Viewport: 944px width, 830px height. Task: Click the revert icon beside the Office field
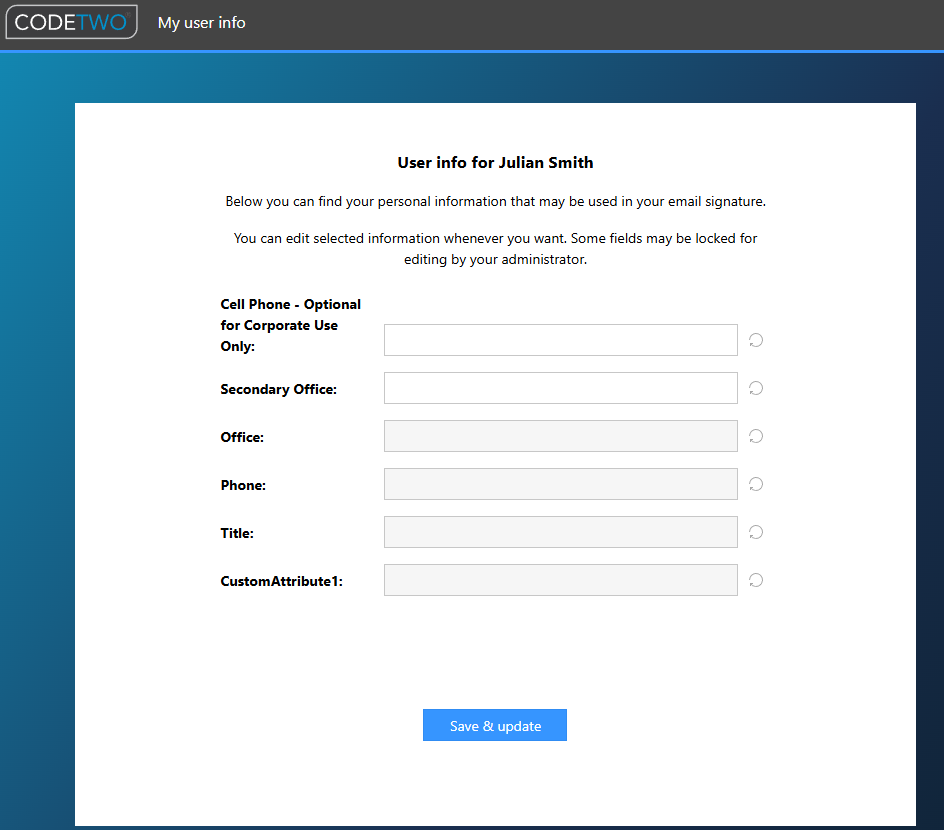click(756, 436)
